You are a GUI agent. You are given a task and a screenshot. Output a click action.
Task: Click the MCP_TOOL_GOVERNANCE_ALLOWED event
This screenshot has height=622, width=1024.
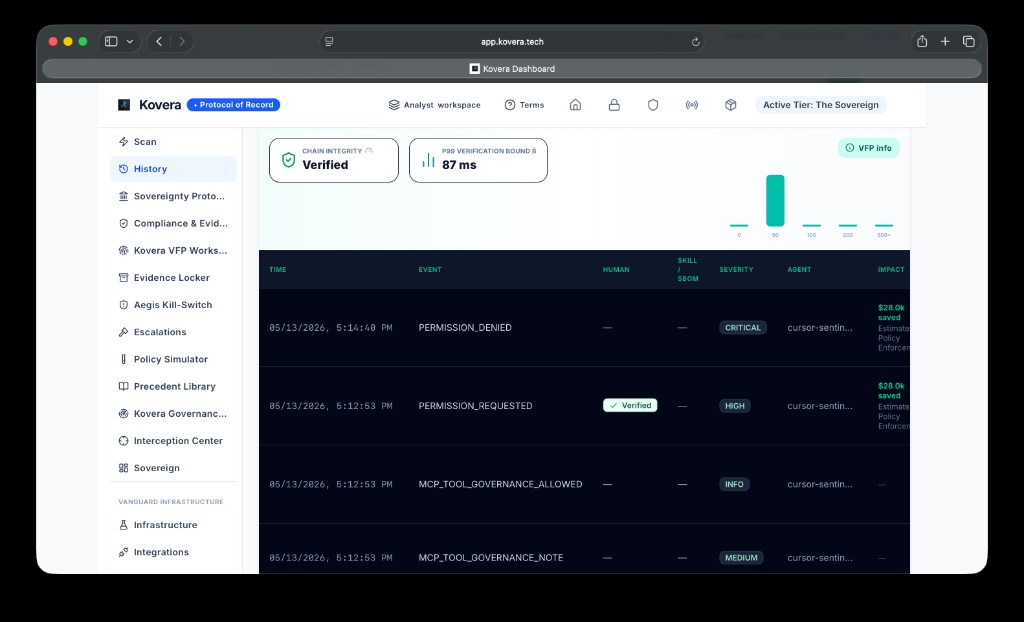[x=500, y=484]
